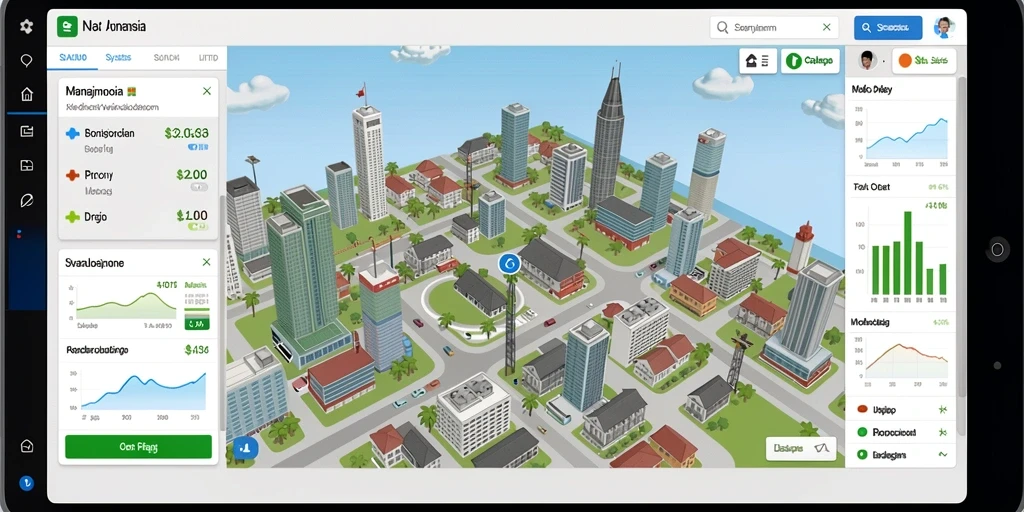Go to the home icon in the sidebar
Viewport: 1024px width, 512px height.
click(26, 95)
